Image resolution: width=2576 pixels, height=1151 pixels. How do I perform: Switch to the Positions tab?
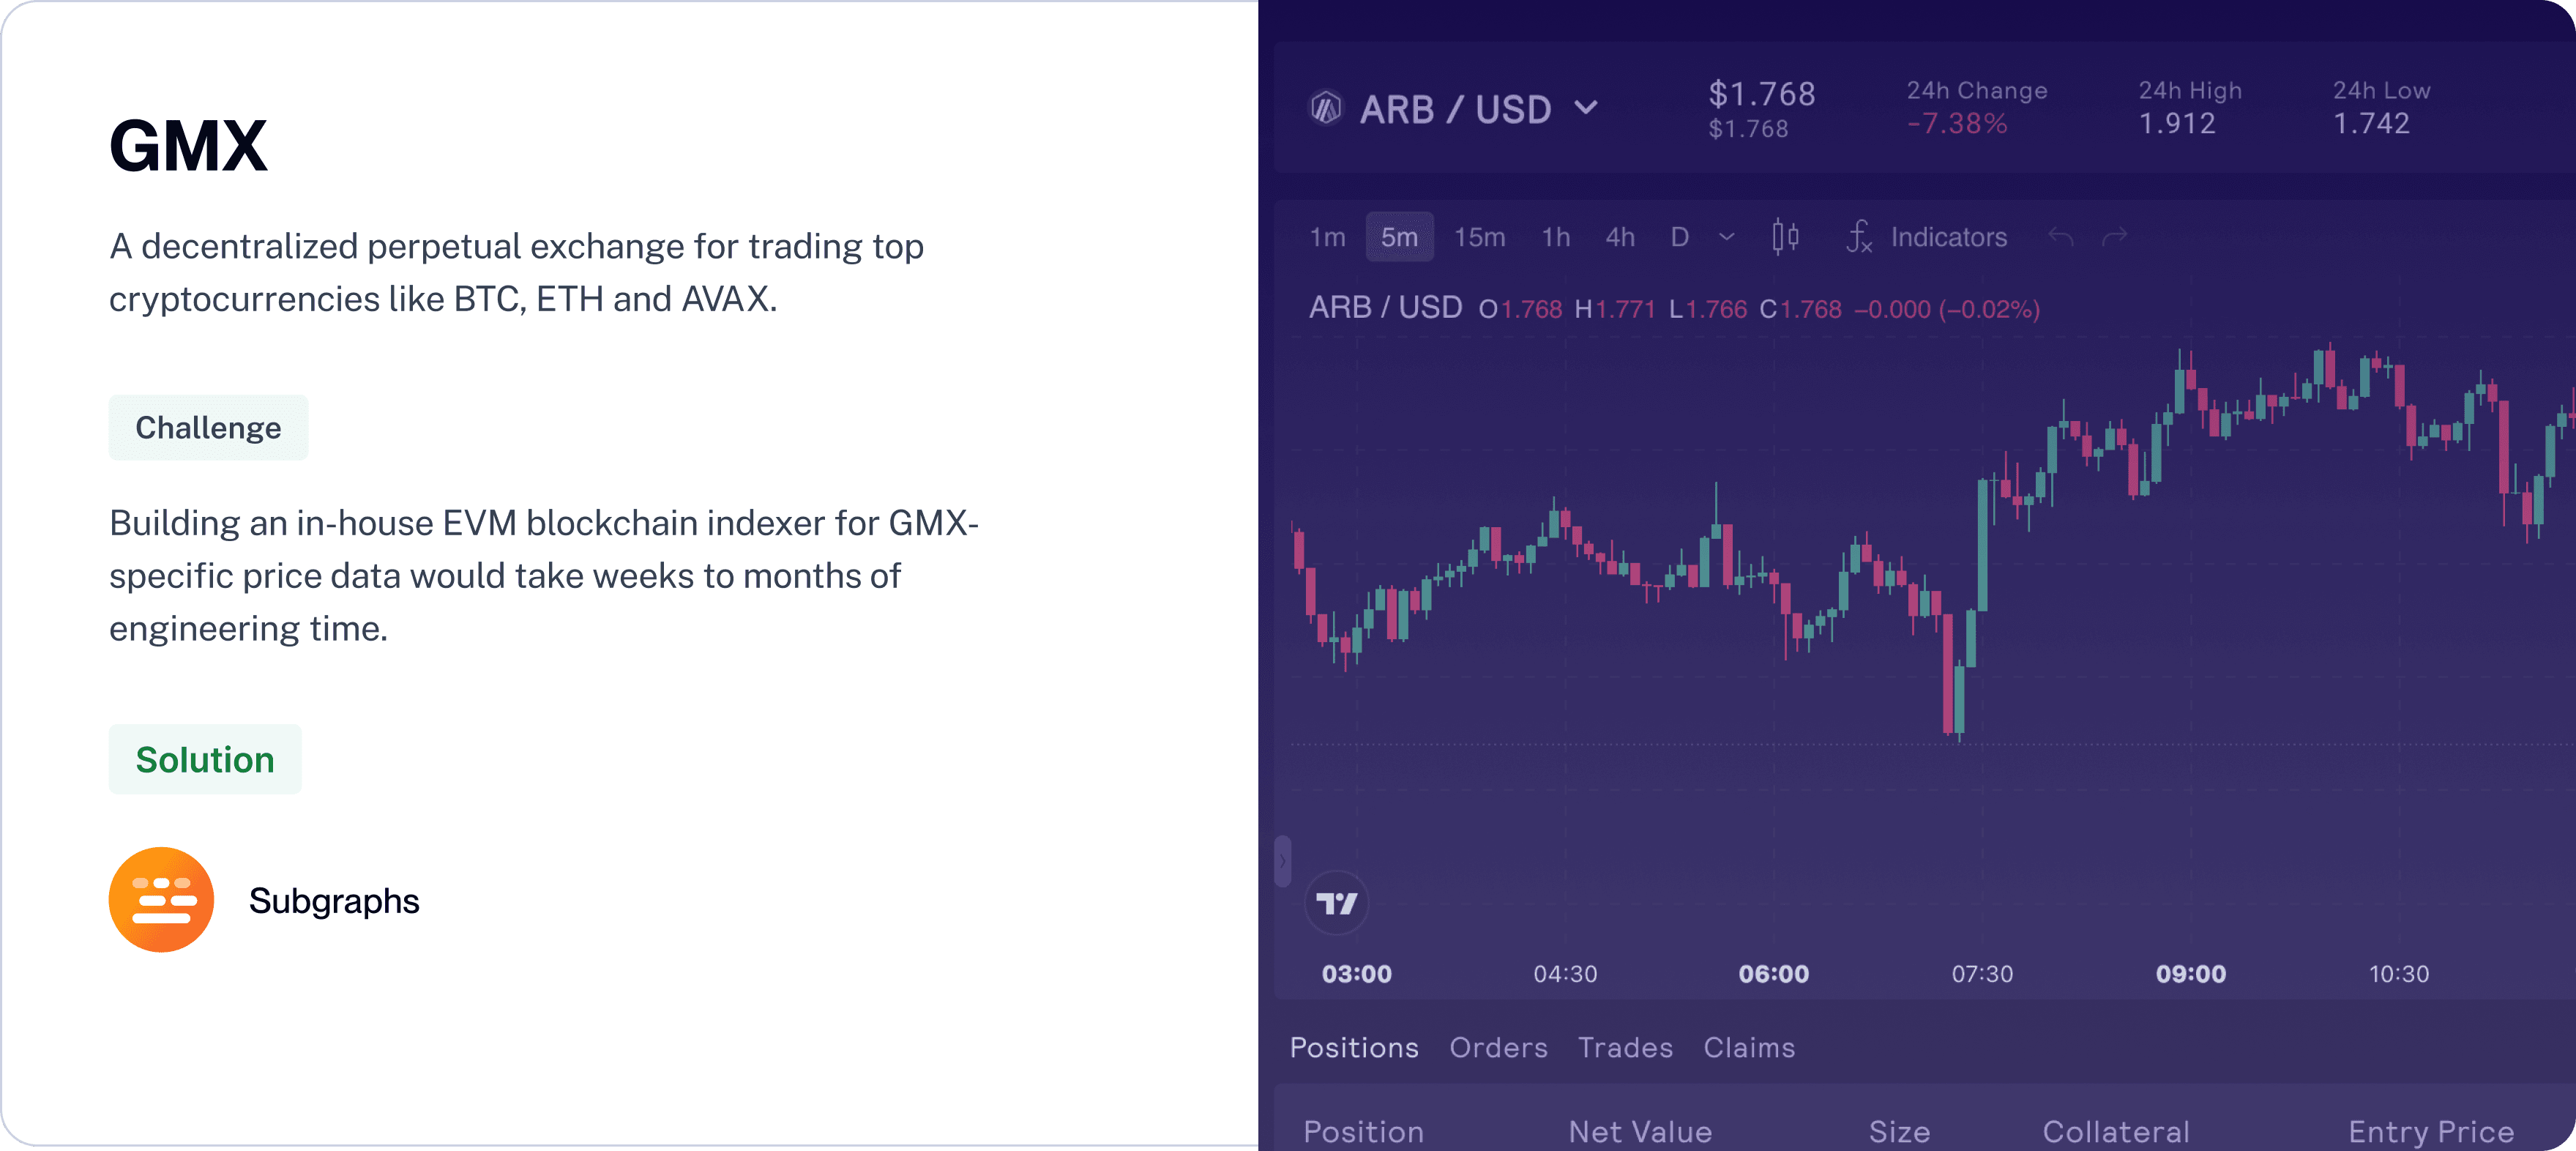(1354, 1047)
